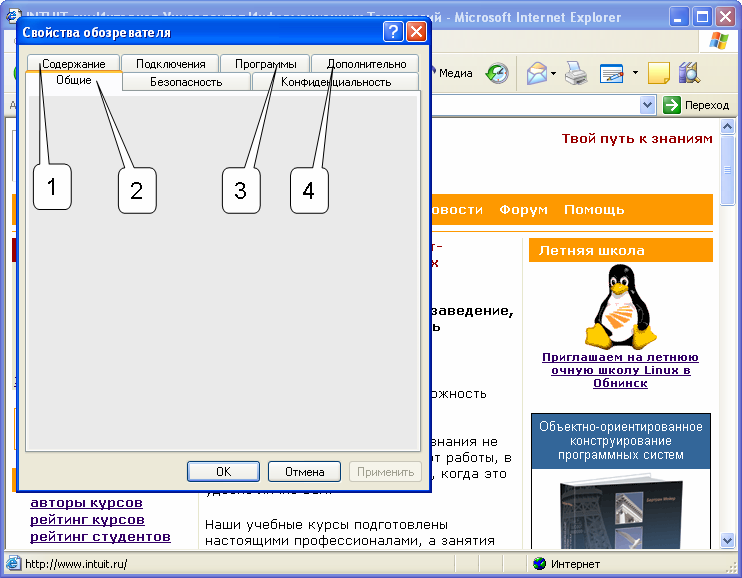Open the address bar dropdown arrow
The height and width of the screenshot is (578, 742).
pyautogui.click(x=647, y=105)
